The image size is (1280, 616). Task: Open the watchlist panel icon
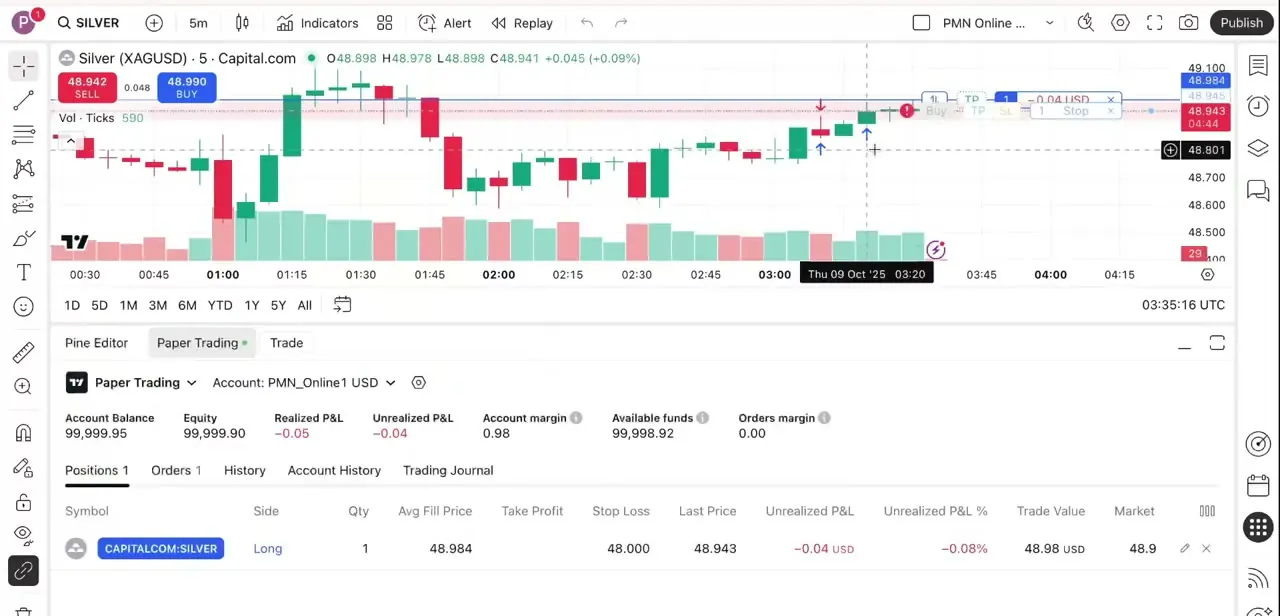point(1258,66)
